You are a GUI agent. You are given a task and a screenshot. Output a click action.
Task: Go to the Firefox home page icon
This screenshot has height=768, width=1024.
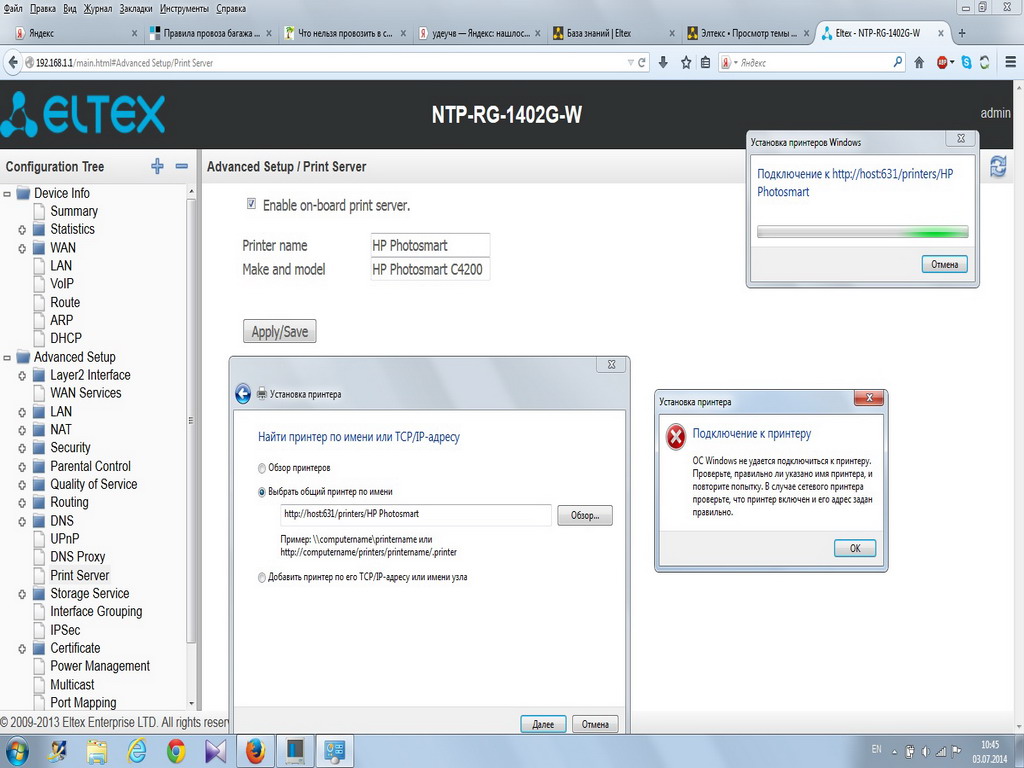click(x=919, y=63)
